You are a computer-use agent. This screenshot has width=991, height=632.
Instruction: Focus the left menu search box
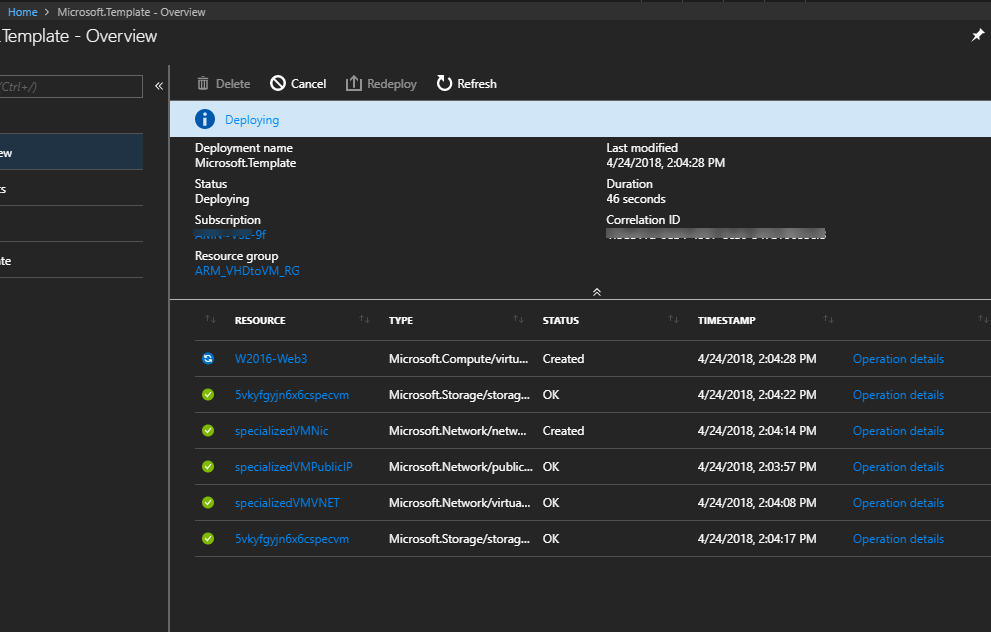(71, 87)
